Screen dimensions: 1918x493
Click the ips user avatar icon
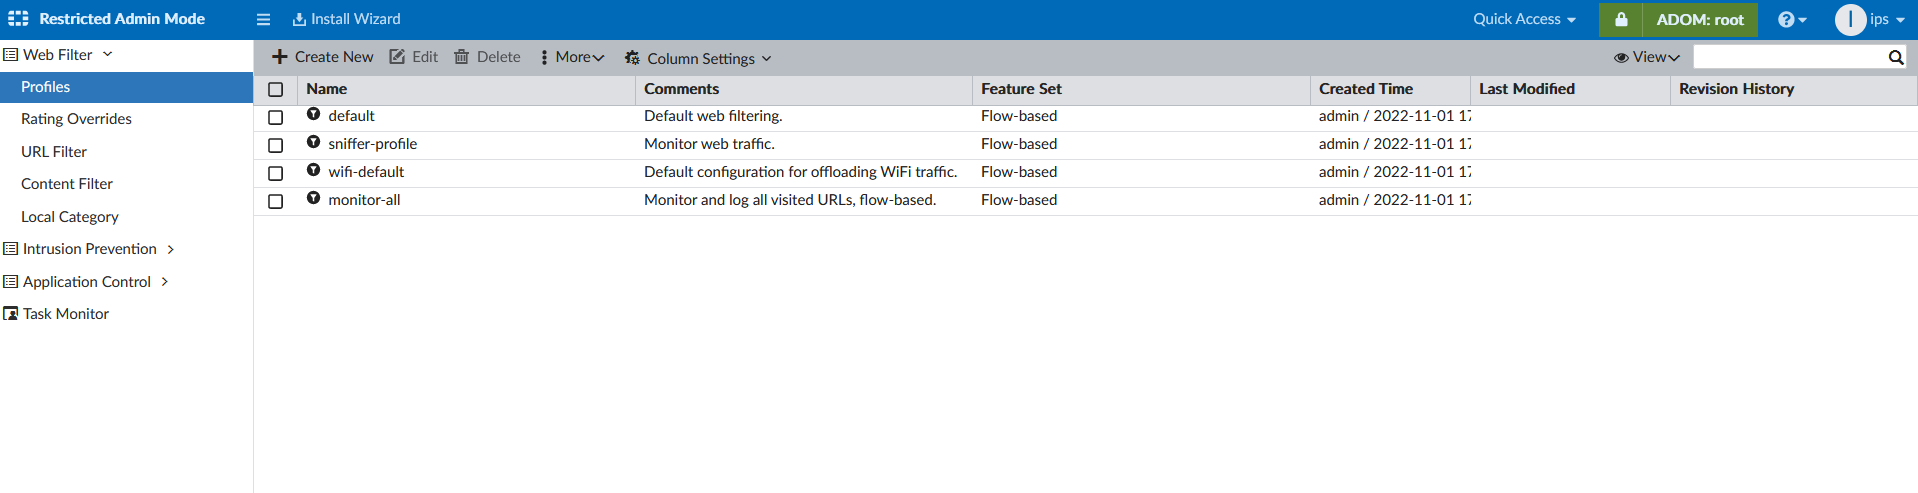click(1850, 19)
